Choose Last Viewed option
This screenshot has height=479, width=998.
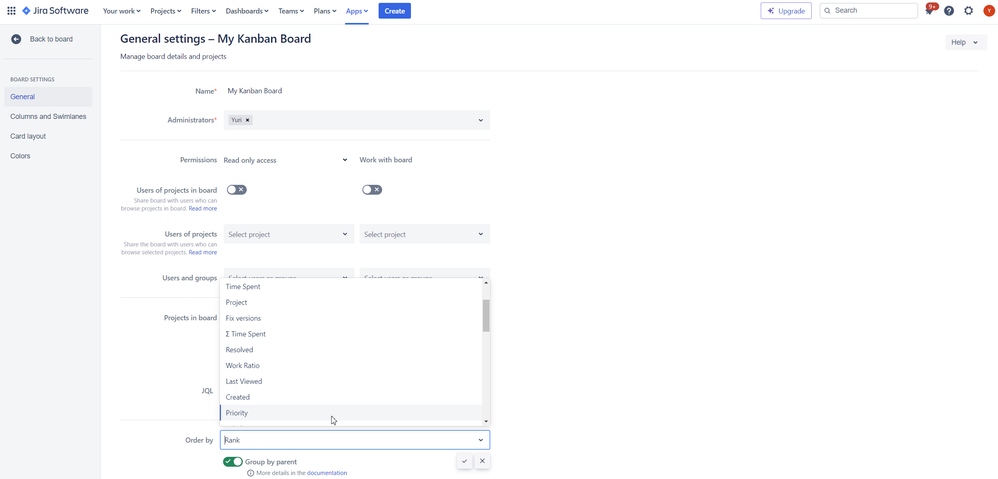(x=351, y=382)
